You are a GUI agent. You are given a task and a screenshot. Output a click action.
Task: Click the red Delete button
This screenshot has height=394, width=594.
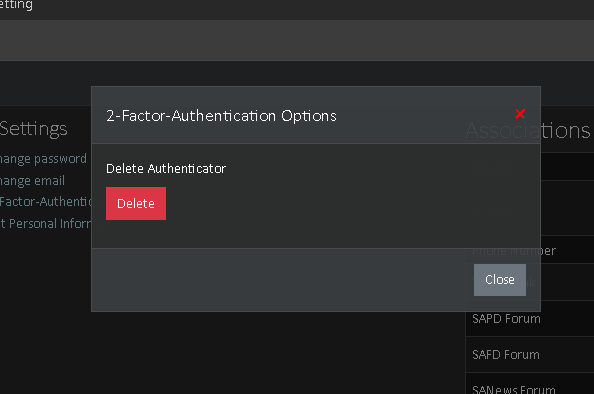coord(136,203)
